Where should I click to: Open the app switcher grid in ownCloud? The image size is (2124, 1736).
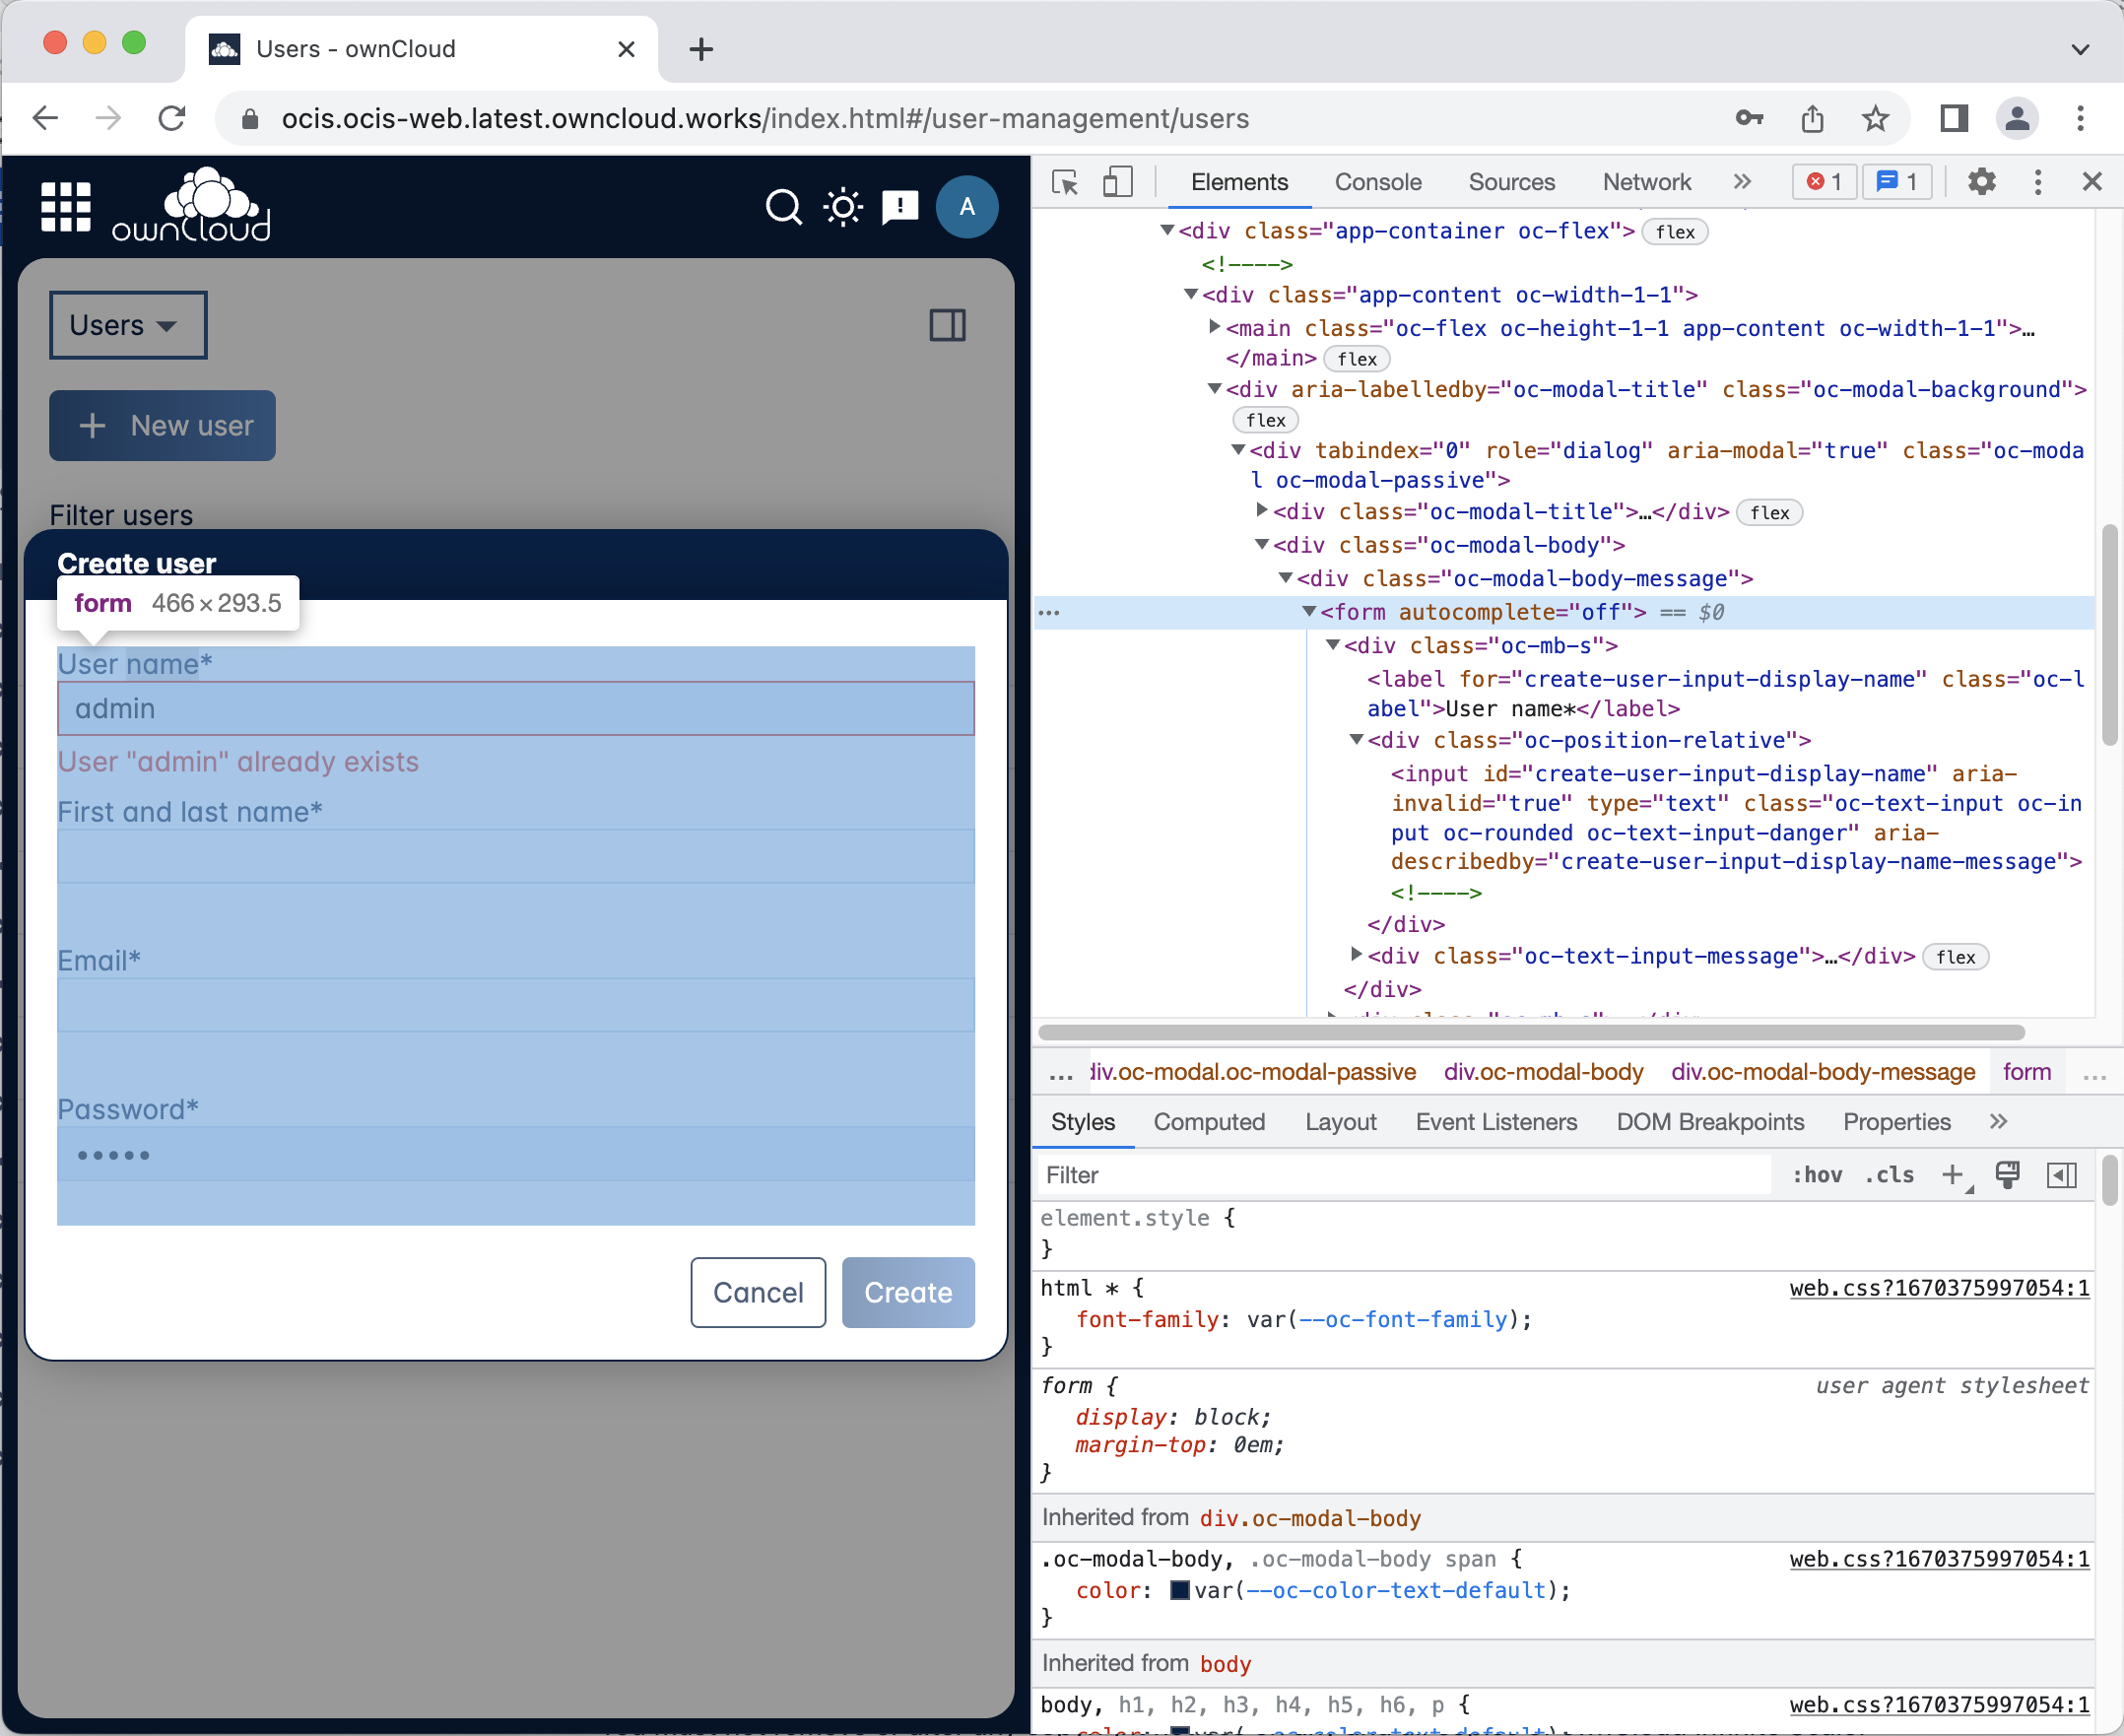[x=66, y=205]
